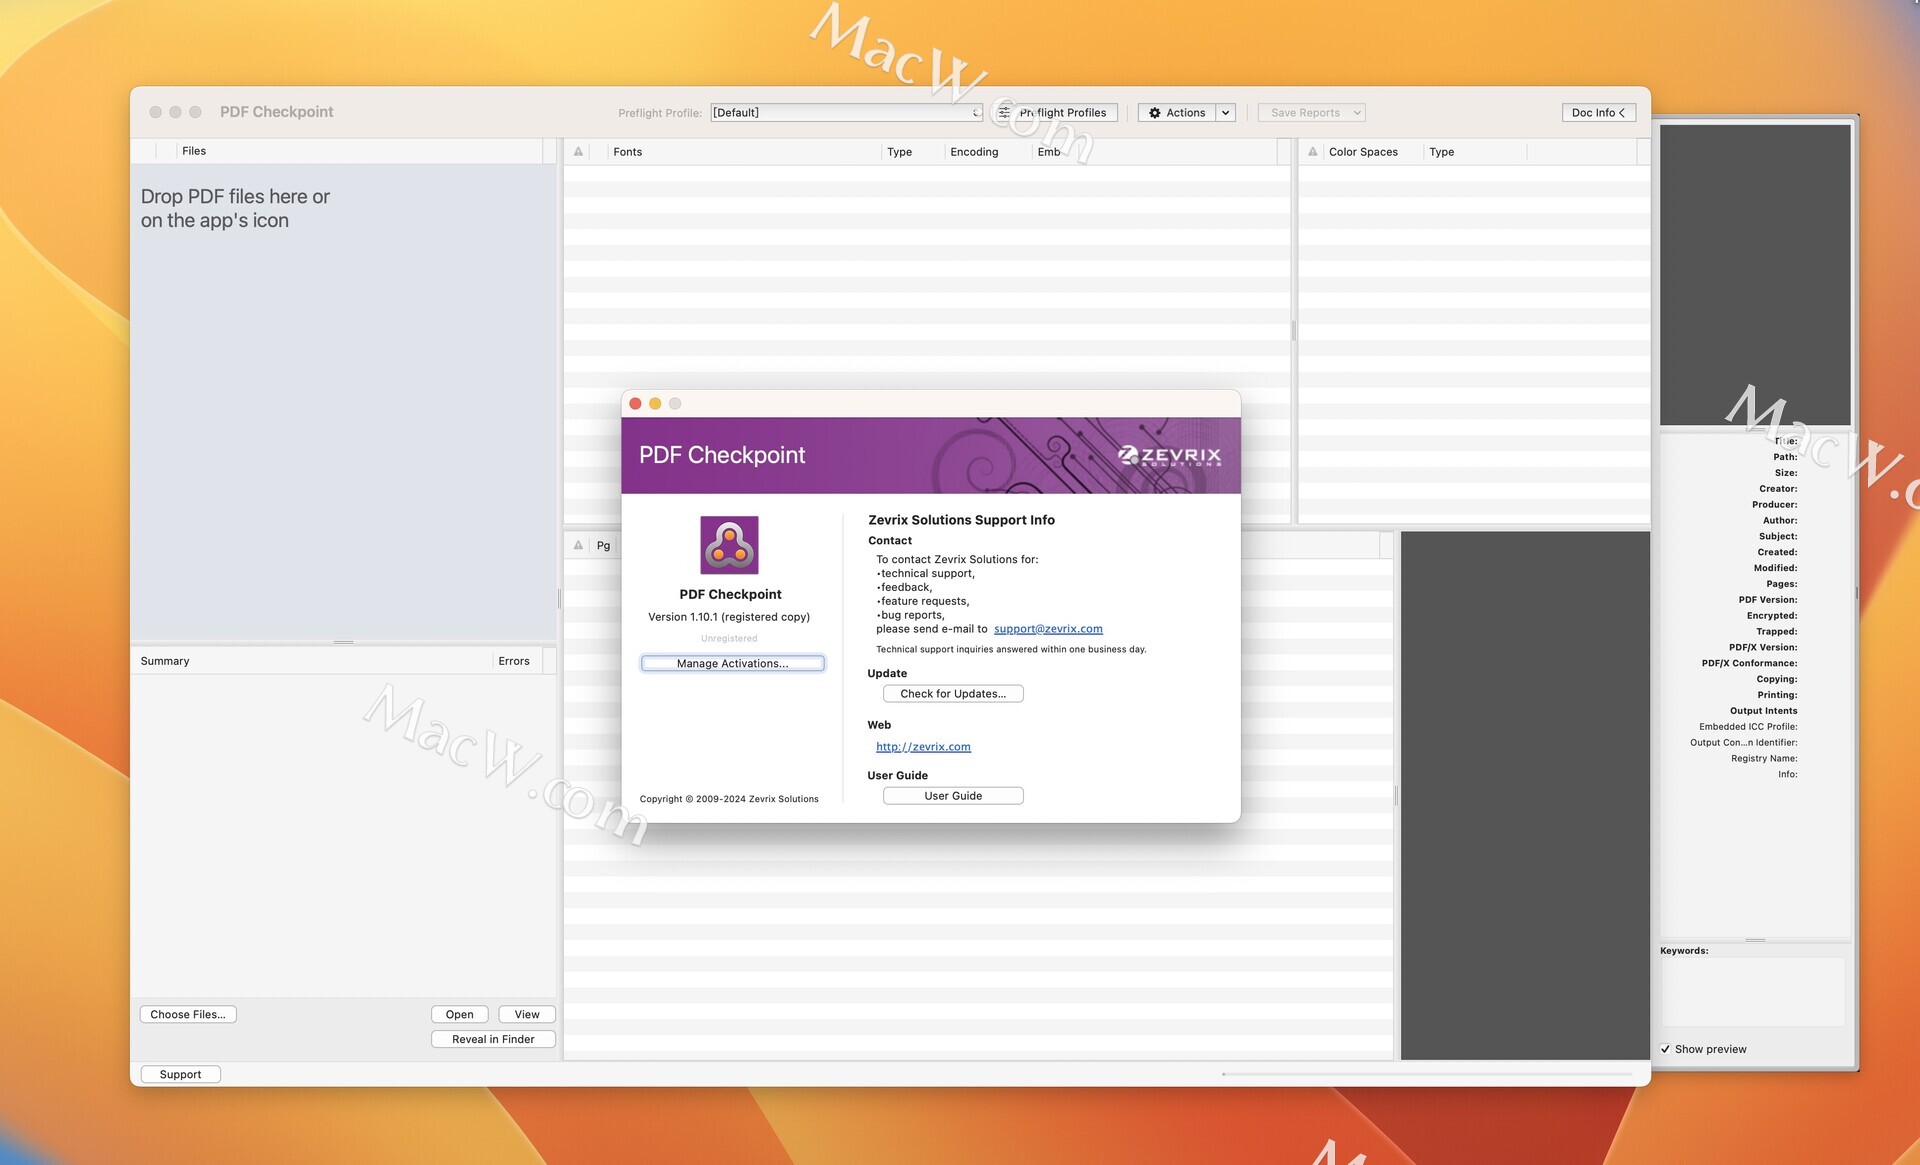
Task: Click Check for Updates button
Action: pos(953,694)
